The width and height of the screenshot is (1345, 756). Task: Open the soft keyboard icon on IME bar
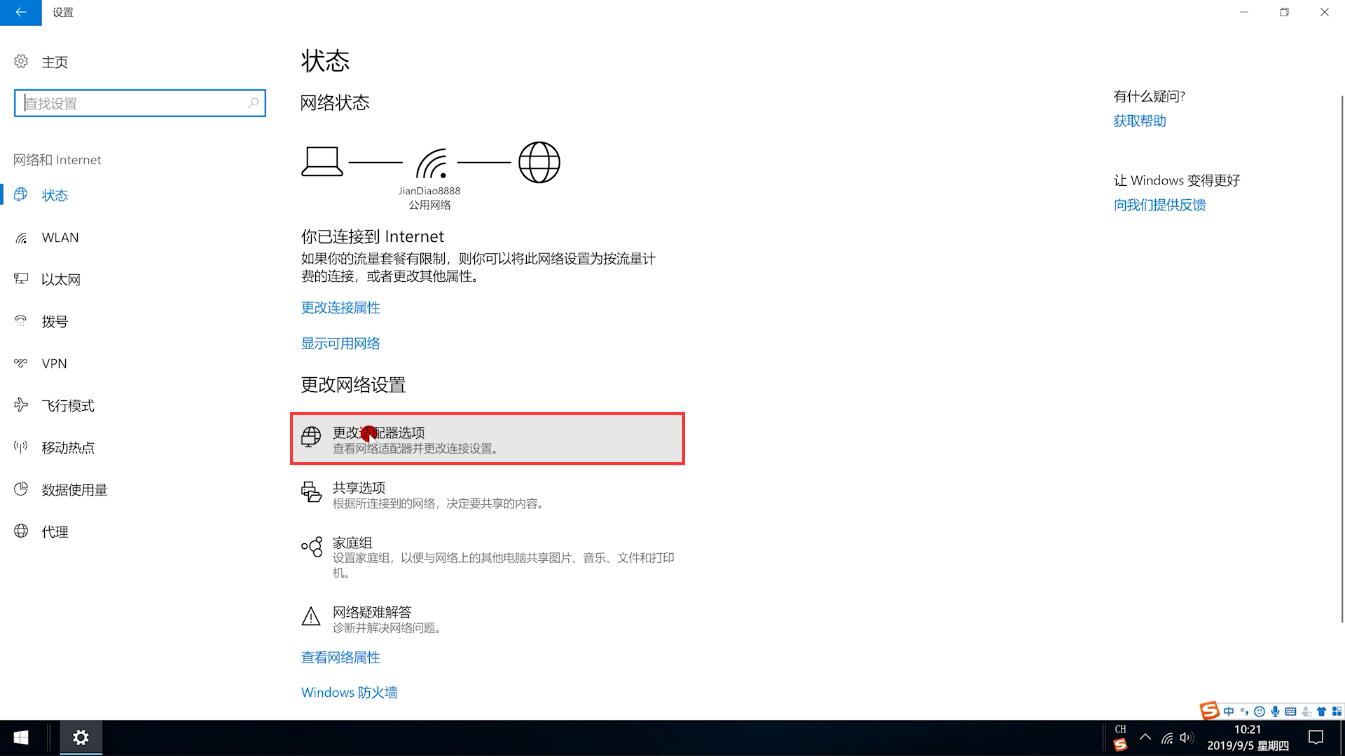[x=1291, y=711]
